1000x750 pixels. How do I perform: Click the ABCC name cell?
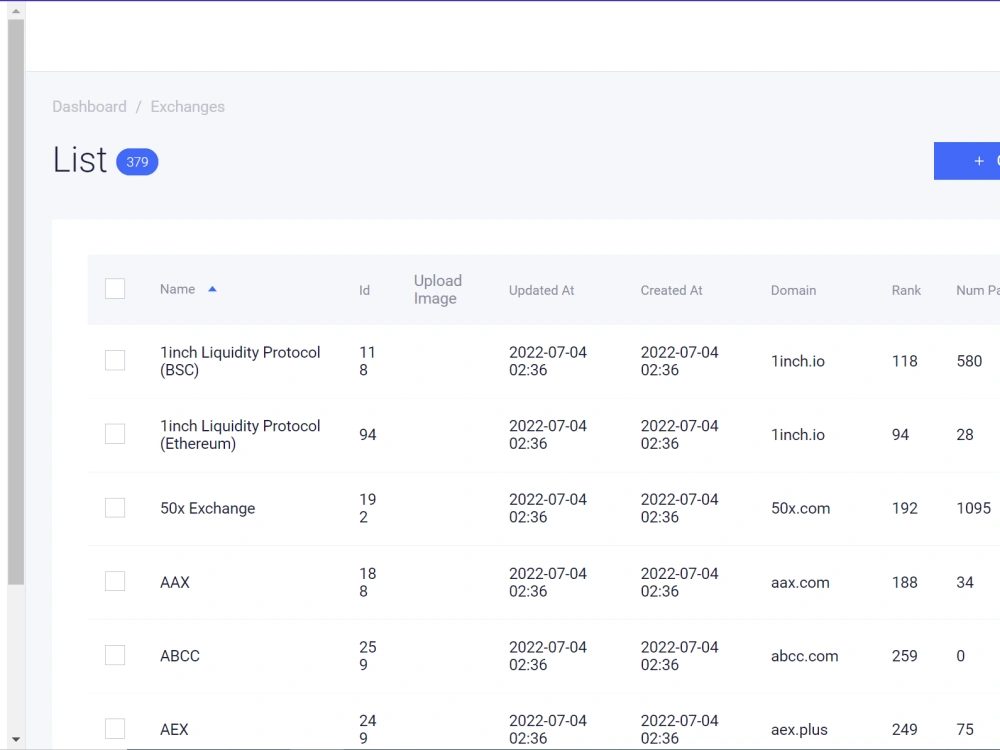click(x=180, y=656)
